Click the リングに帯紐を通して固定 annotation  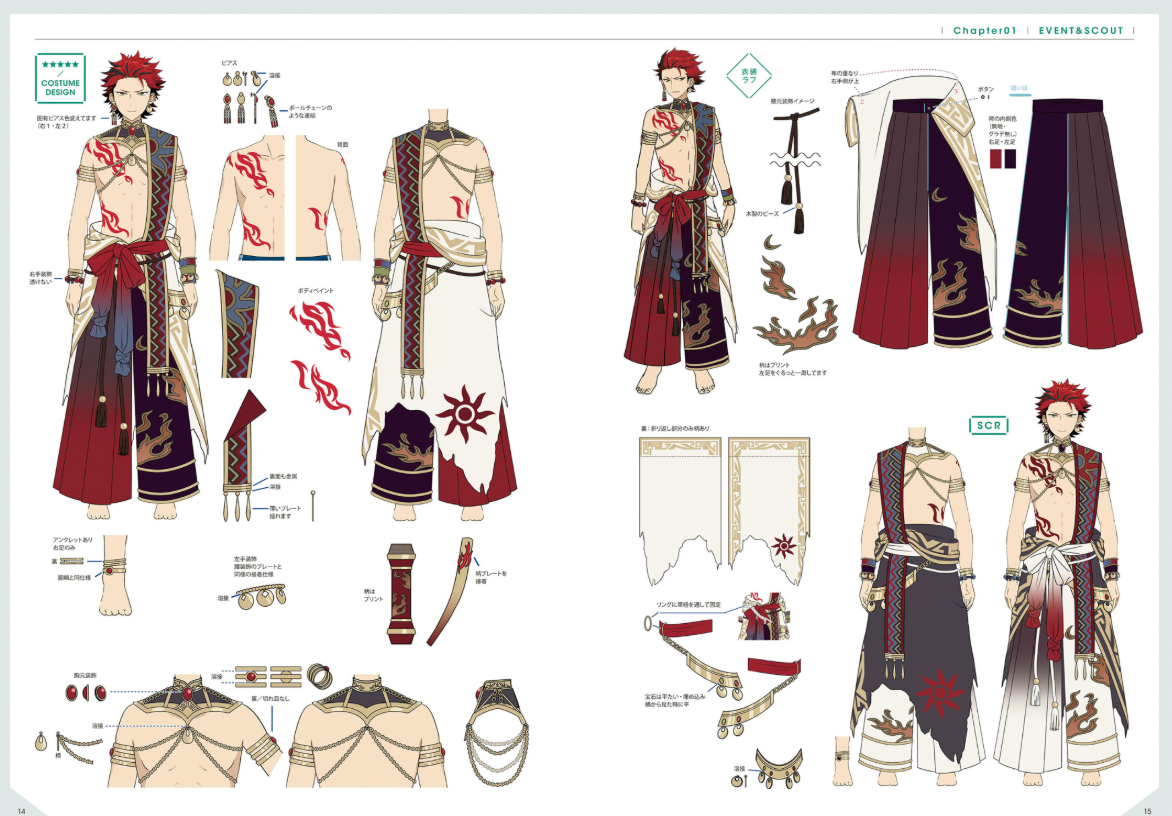click(x=688, y=604)
